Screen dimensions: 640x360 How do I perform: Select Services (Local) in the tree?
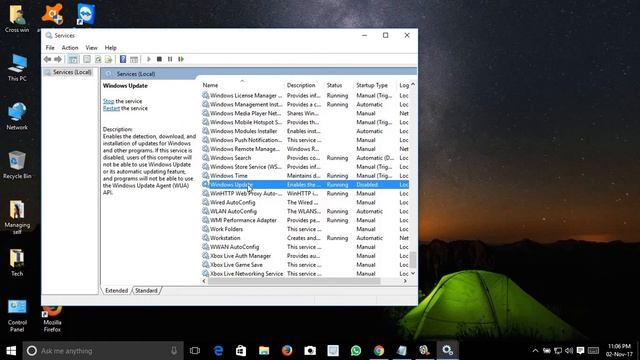pyautogui.click(x=68, y=72)
